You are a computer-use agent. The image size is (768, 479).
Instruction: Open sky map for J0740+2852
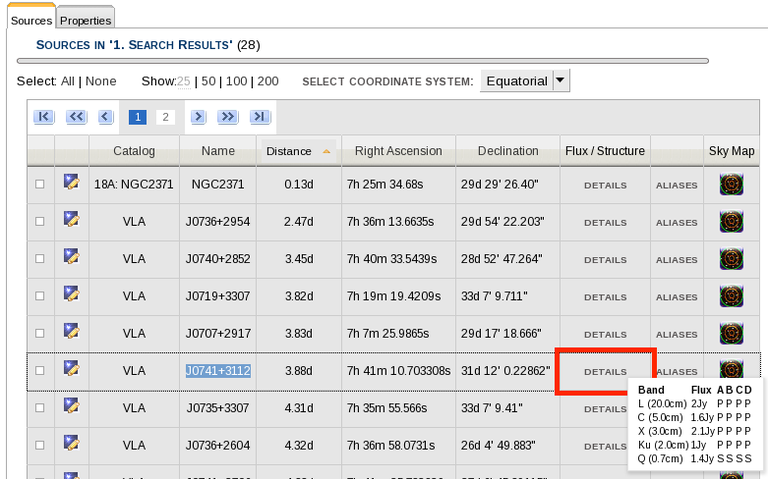[731, 258]
